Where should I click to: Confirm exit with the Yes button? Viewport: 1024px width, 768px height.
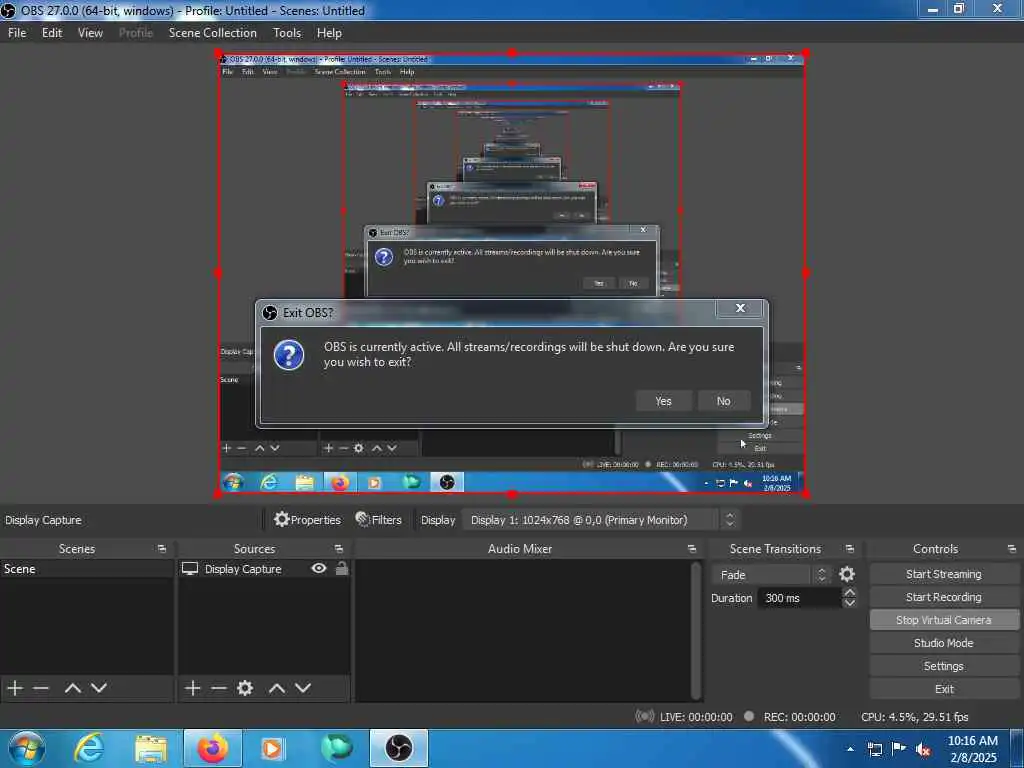coord(664,401)
